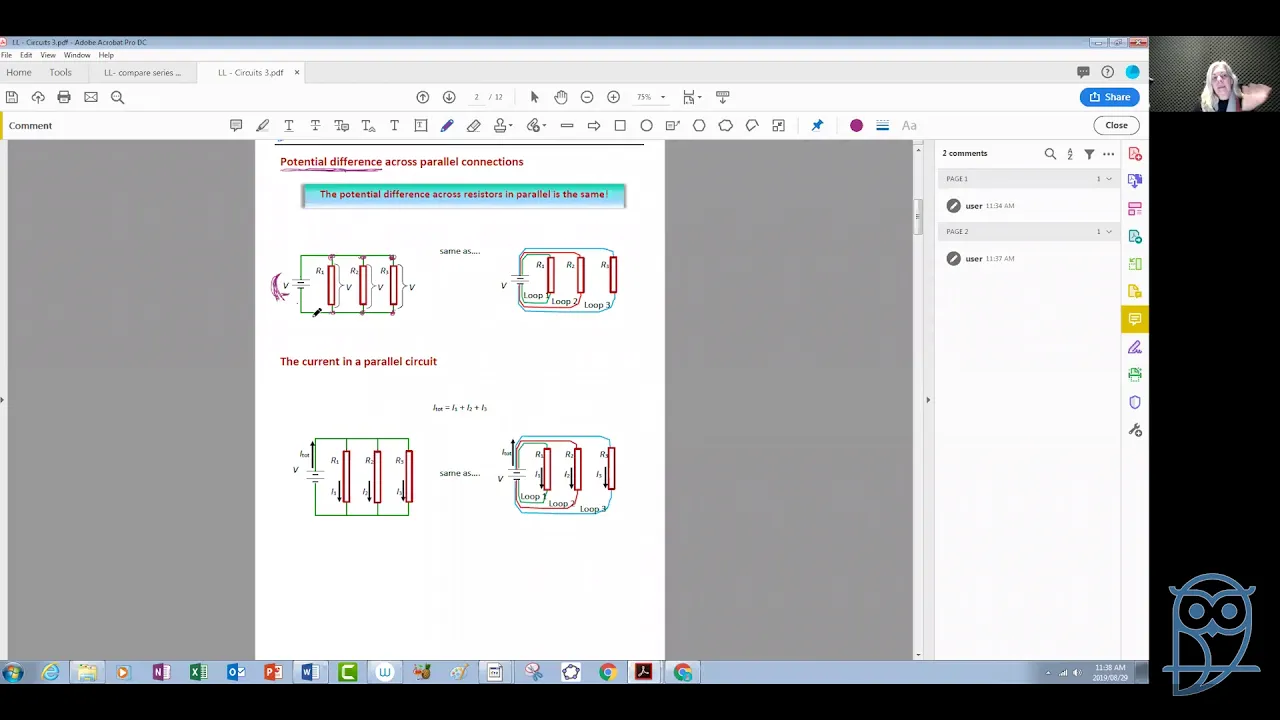Select the replace text note tool
The image size is (1280, 720).
click(342, 125)
